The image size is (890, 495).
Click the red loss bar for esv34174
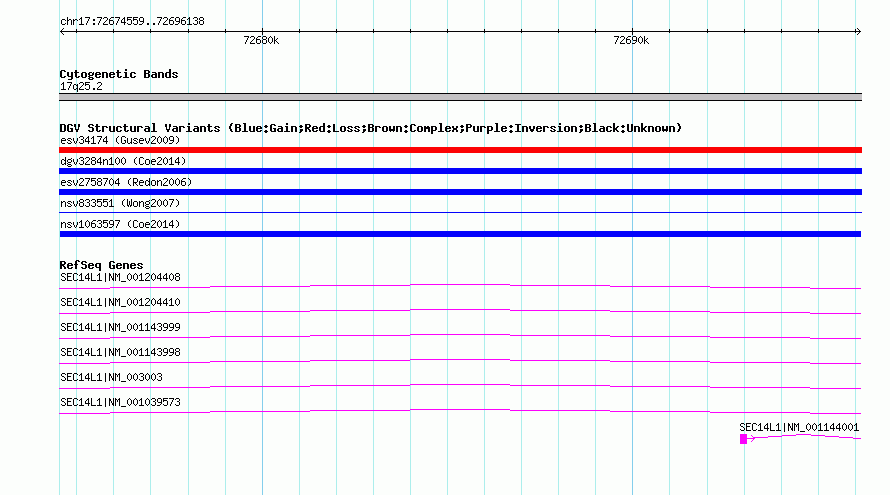click(x=460, y=150)
